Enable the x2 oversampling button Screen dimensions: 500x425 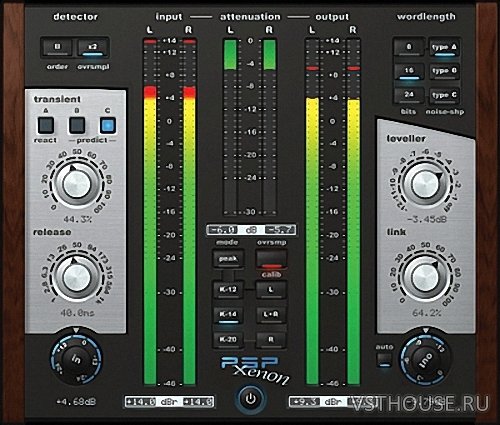click(92, 48)
